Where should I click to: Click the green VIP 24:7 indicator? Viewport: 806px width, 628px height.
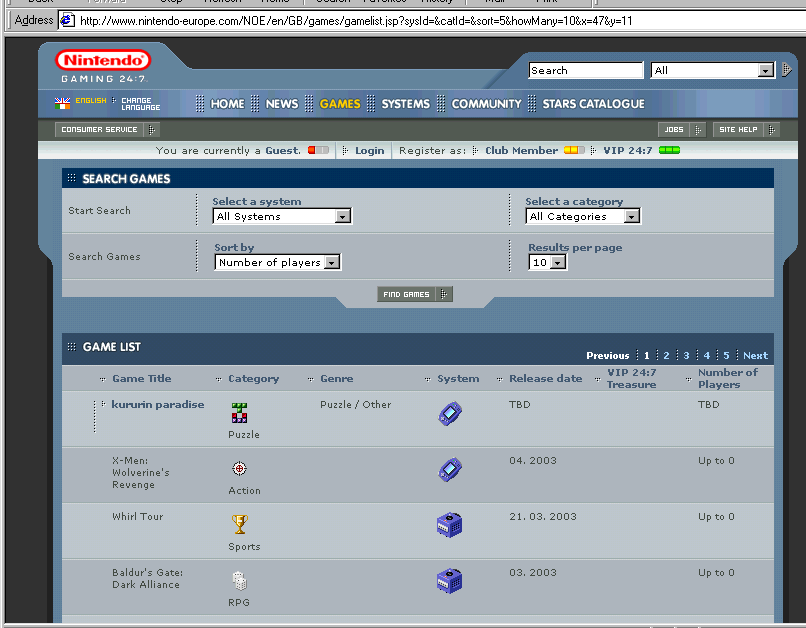click(669, 150)
